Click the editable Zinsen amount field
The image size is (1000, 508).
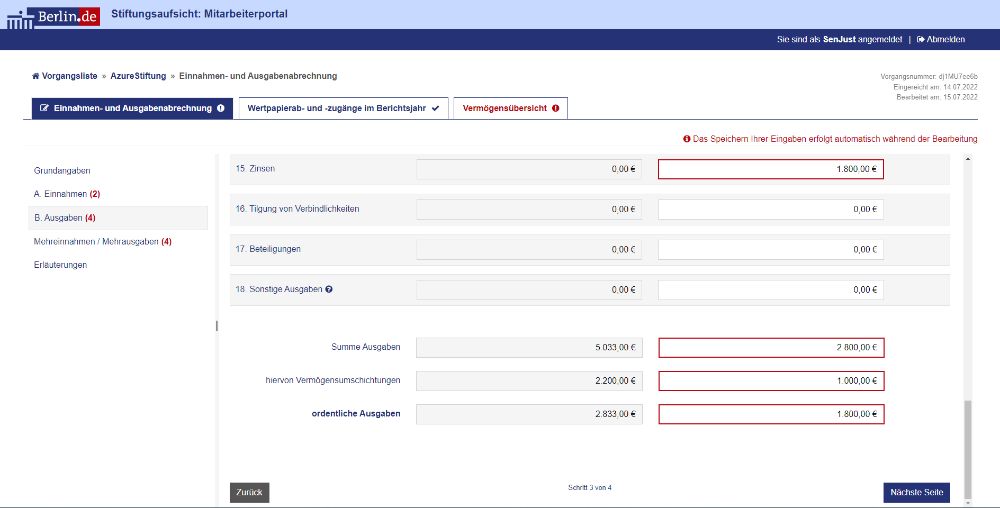(770, 169)
